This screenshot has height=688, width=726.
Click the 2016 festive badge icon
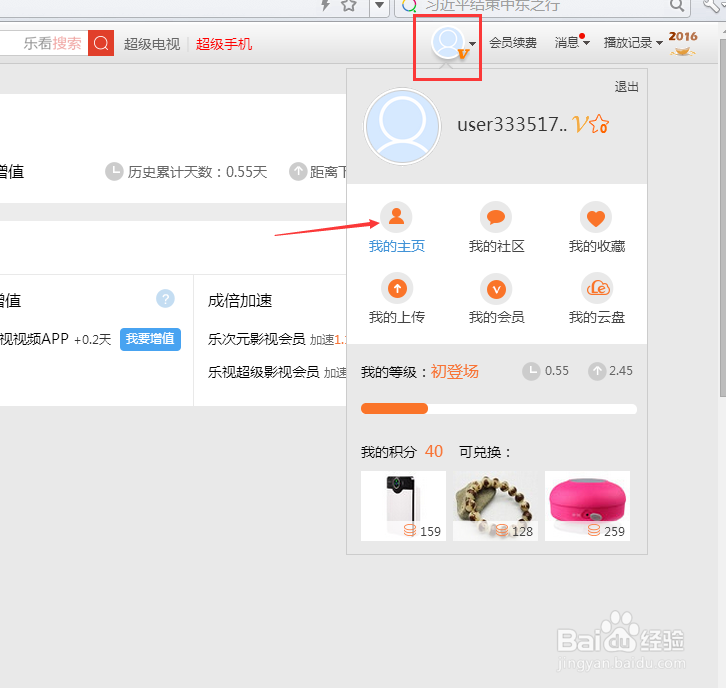(x=683, y=43)
